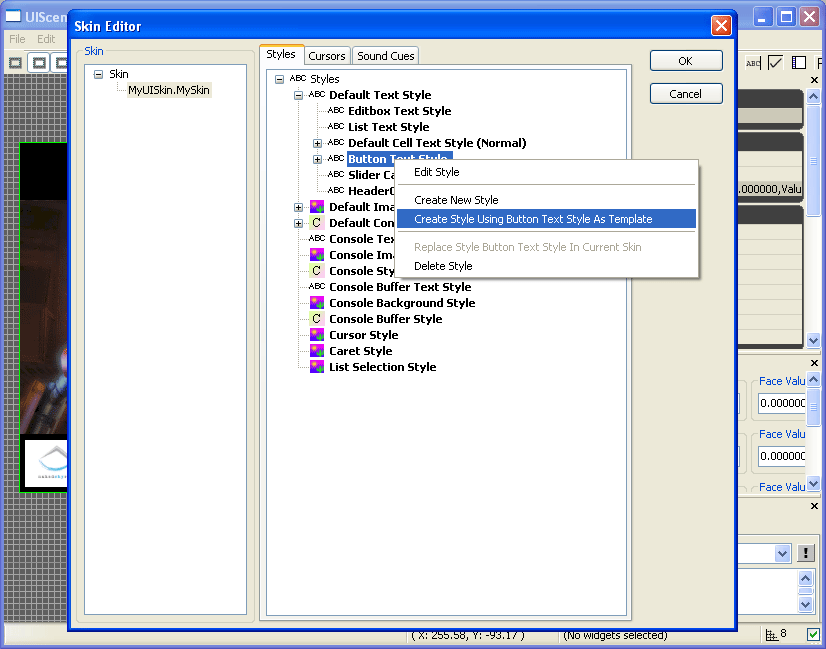The width and height of the screenshot is (826, 649).
Task: Switch to the Sound Cues tab
Action: point(385,56)
